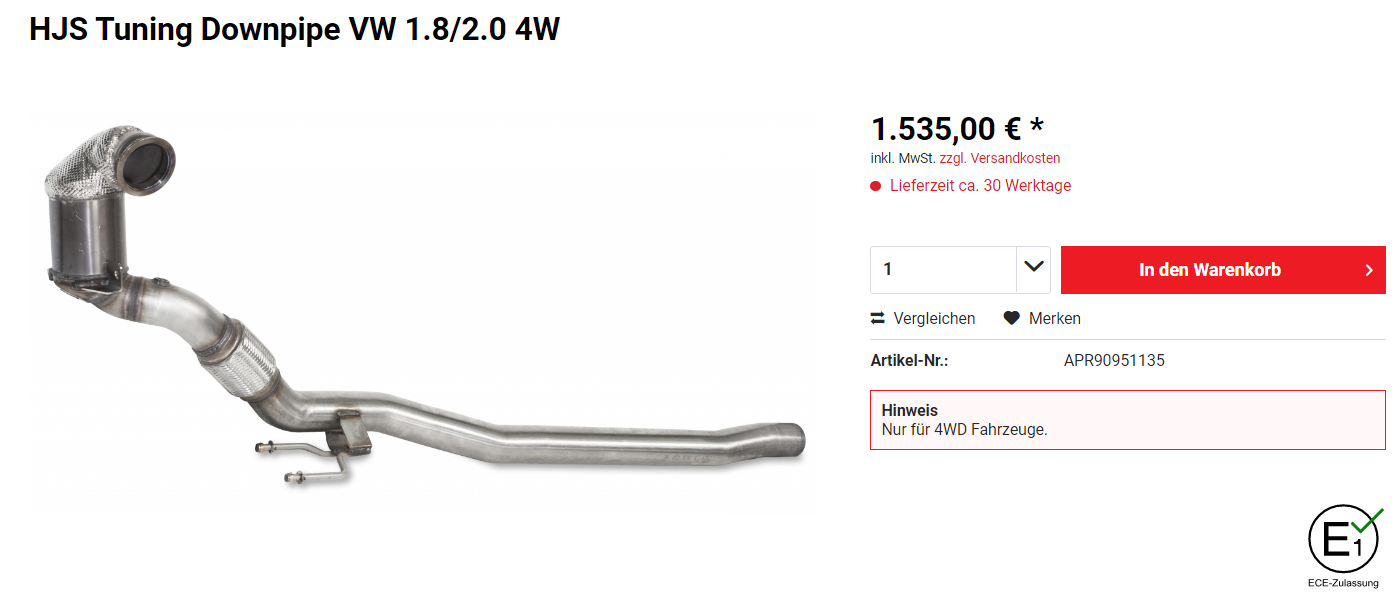Click the asterisk next to the price
The height and width of the screenshot is (611, 1400).
1036,126
